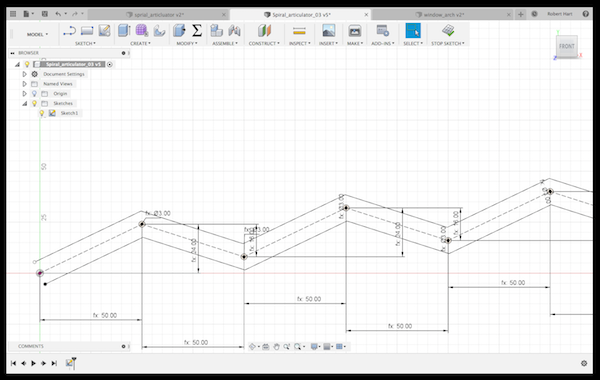The height and width of the screenshot is (380, 600).
Task: Click the Undo arrow icon
Action: (x=58, y=14)
